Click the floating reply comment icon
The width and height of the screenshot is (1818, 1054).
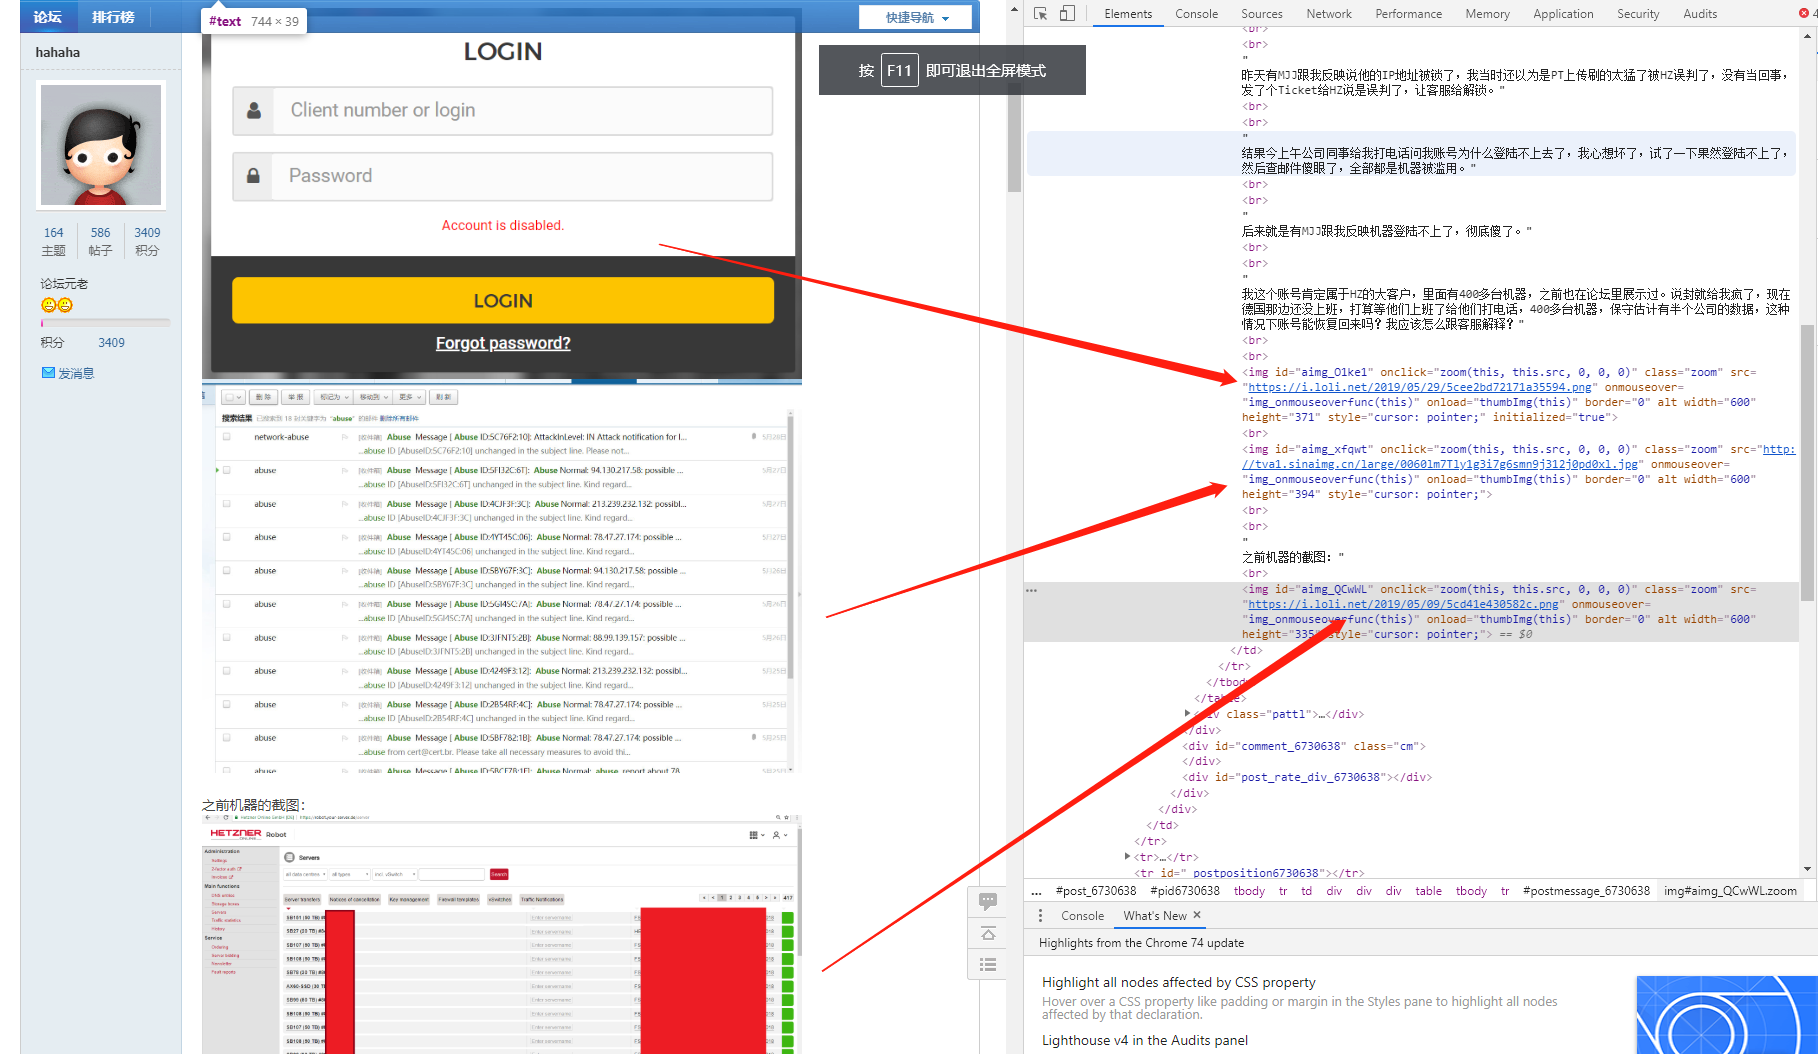pyautogui.click(x=988, y=901)
